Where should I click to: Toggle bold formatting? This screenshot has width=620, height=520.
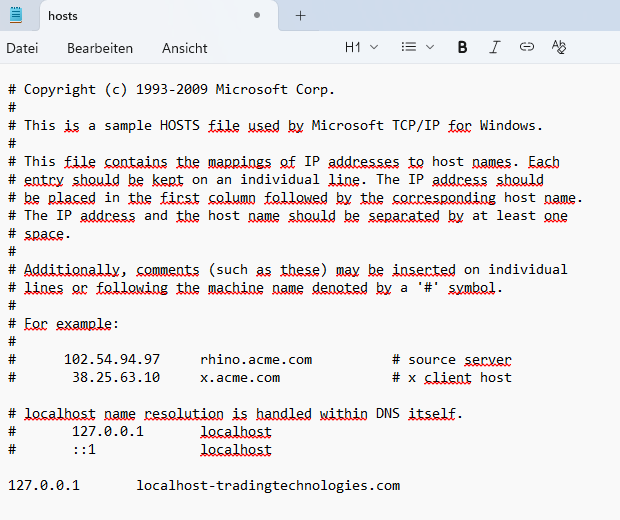462,47
